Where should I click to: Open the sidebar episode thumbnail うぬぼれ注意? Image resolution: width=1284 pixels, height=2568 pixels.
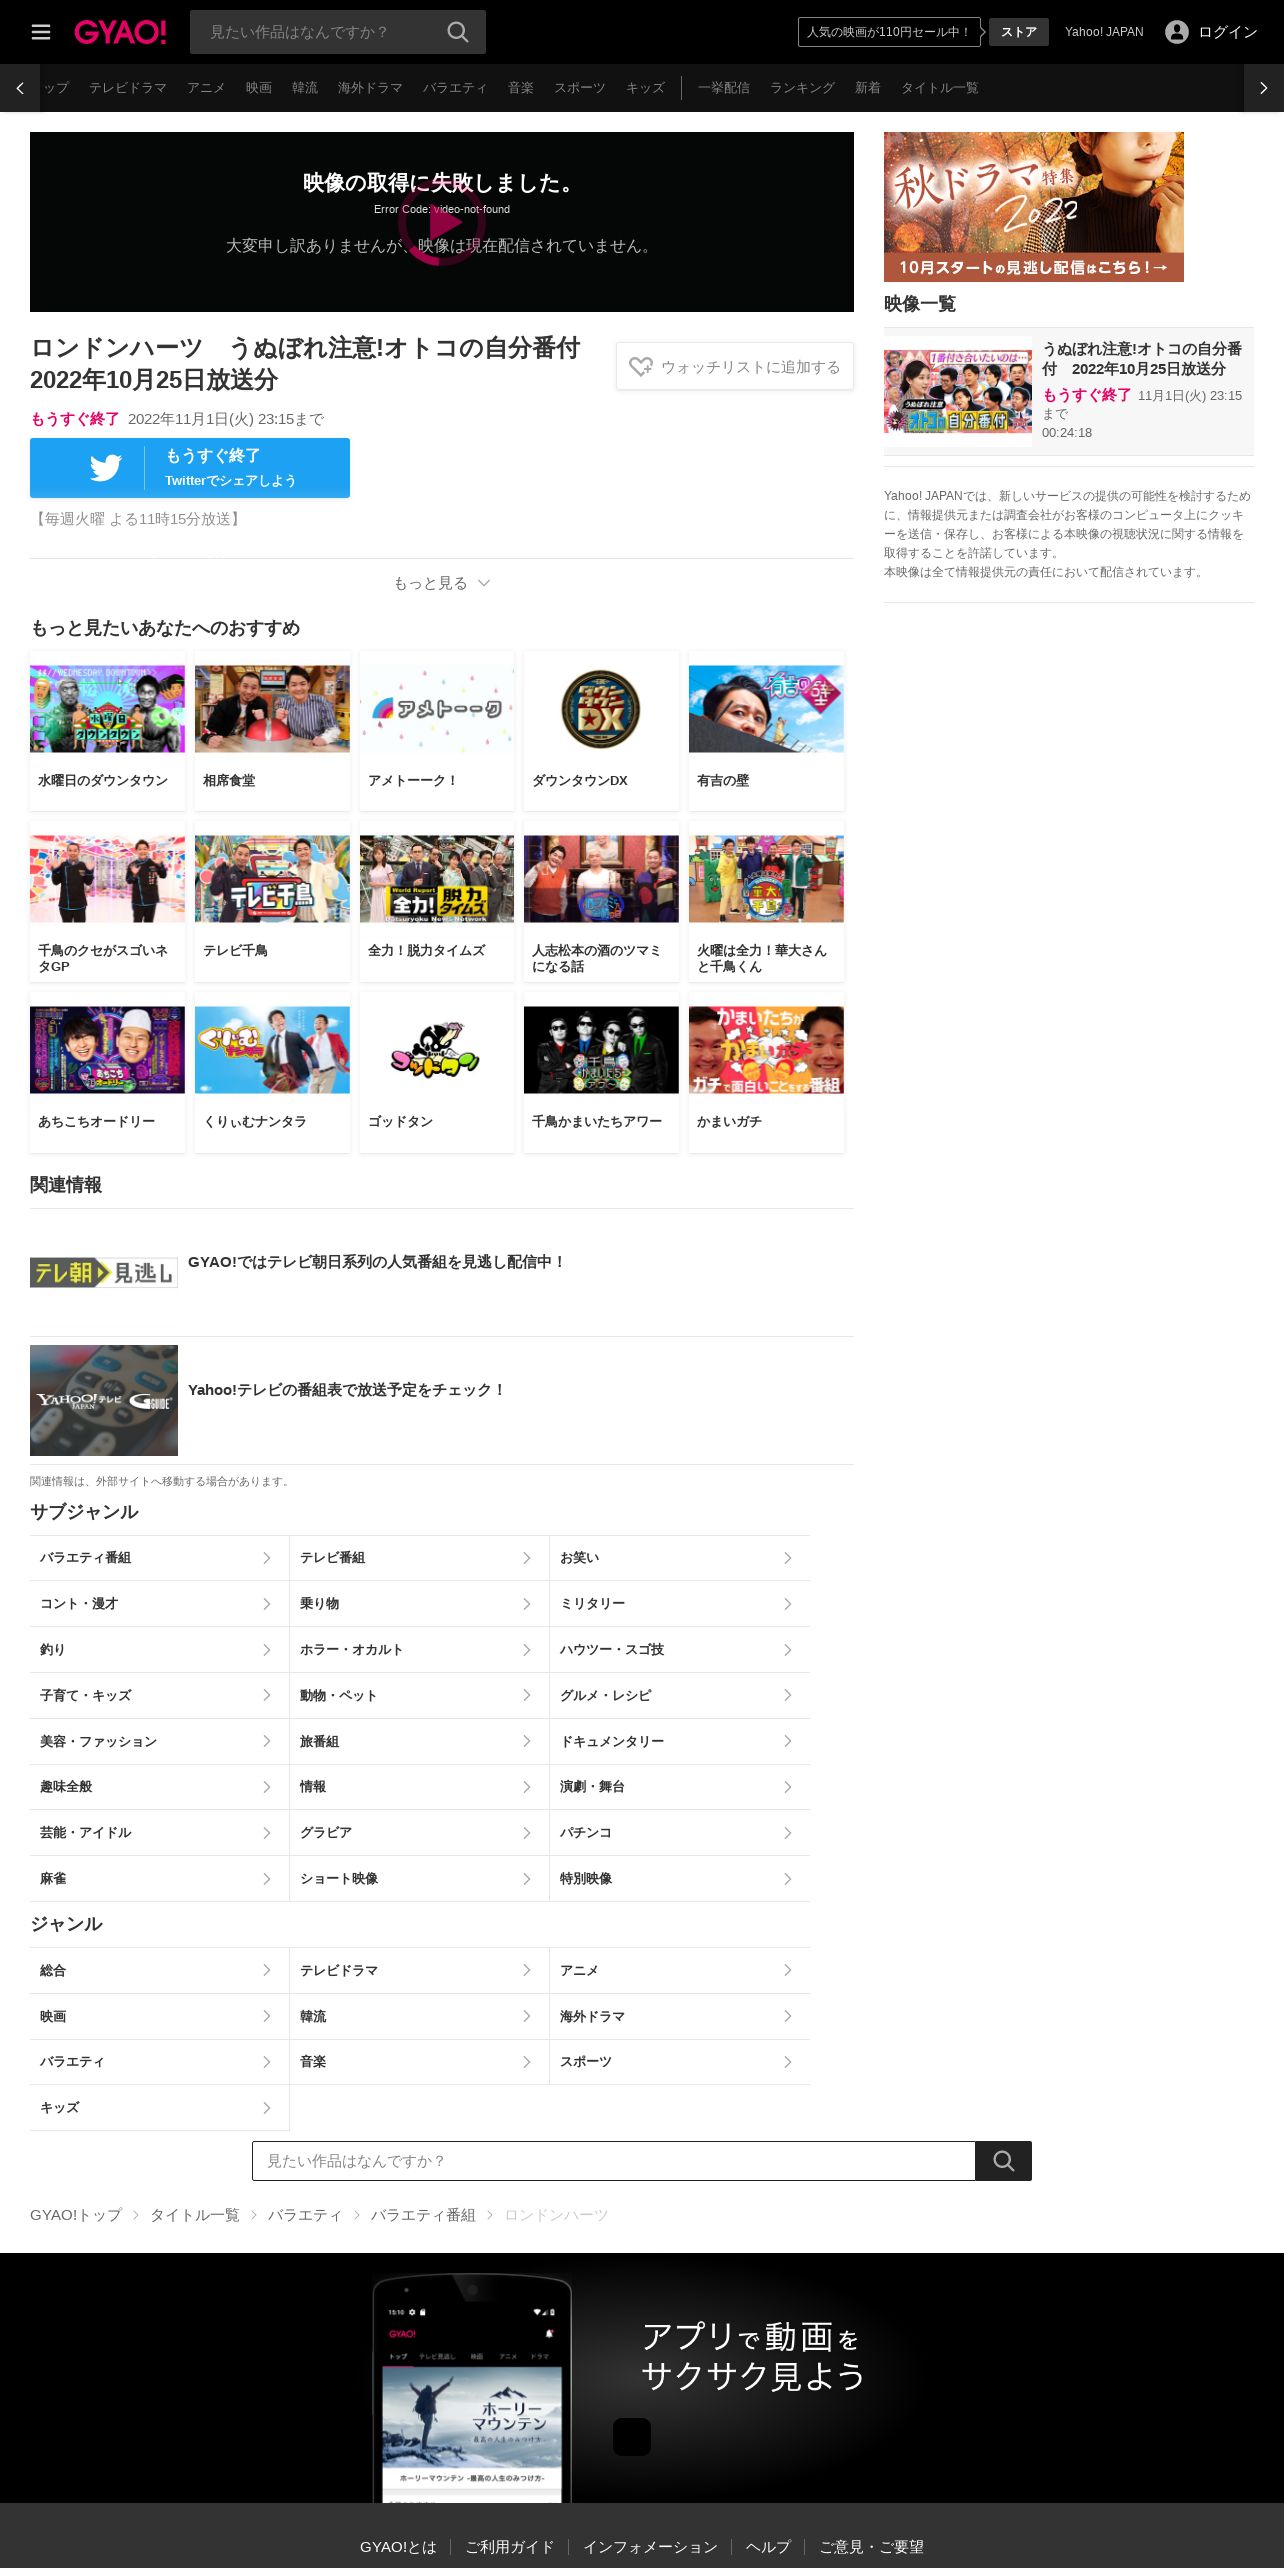click(958, 391)
